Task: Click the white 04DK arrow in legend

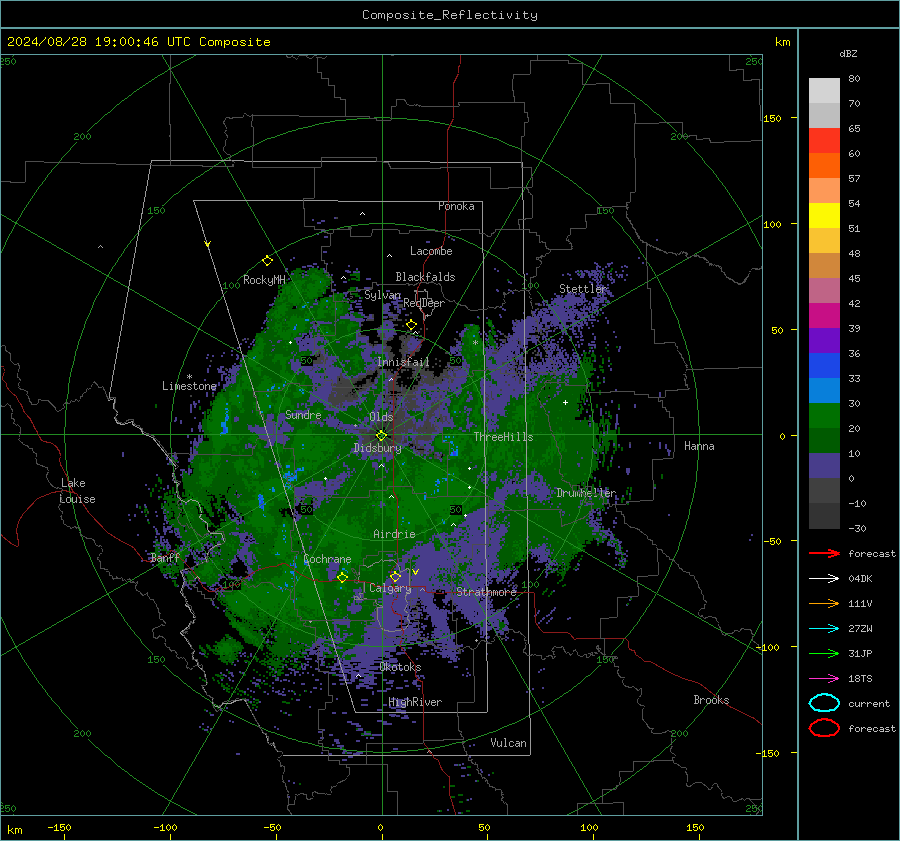Action: [x=824, y=579]
